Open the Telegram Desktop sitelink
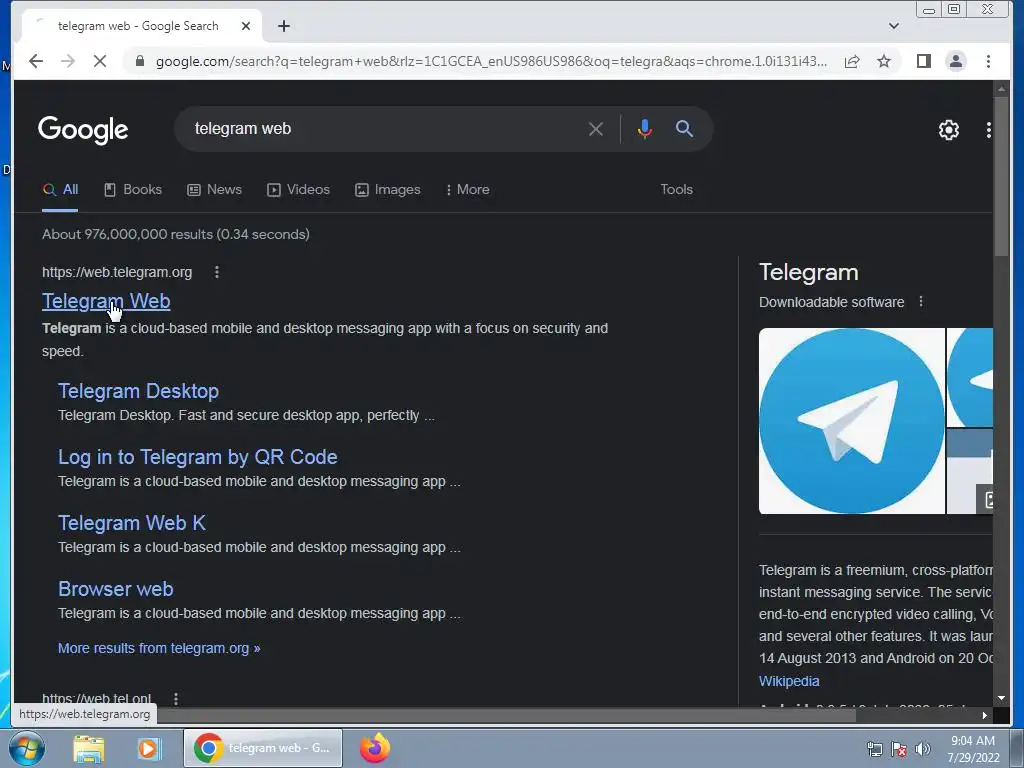 [x=138, y=391]
